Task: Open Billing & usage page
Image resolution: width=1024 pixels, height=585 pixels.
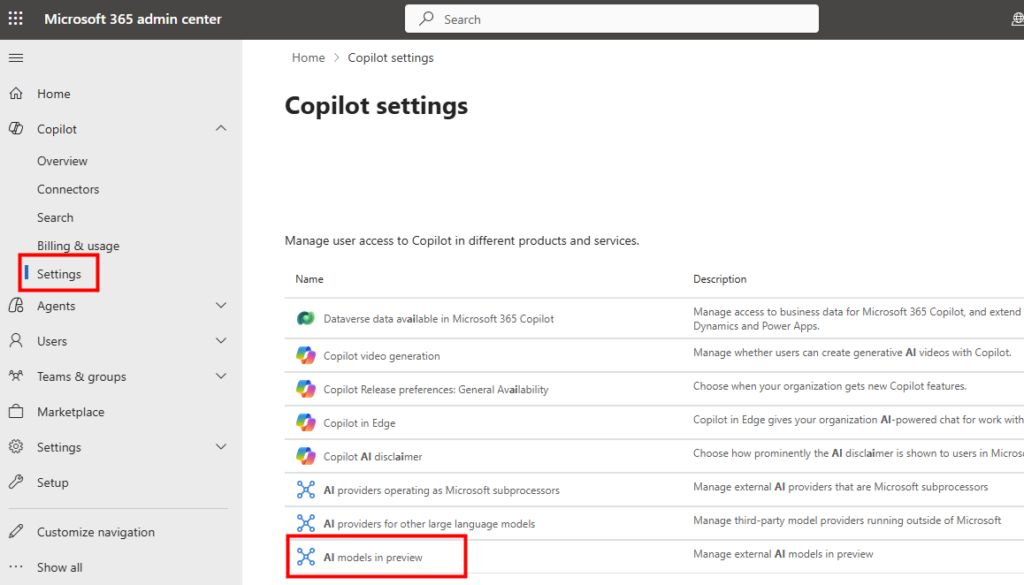Action: 78,246
